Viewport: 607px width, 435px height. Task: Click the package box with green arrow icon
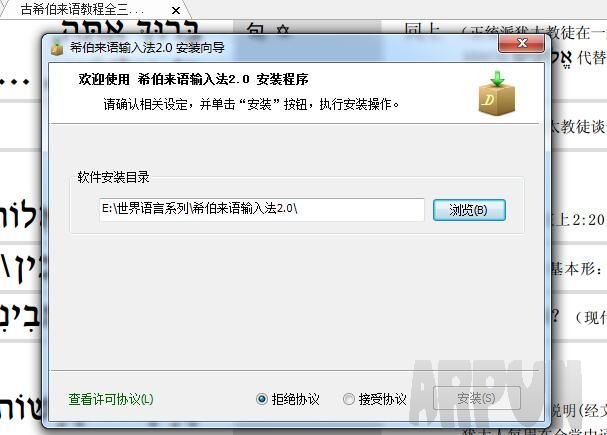(x=497, y=93)
